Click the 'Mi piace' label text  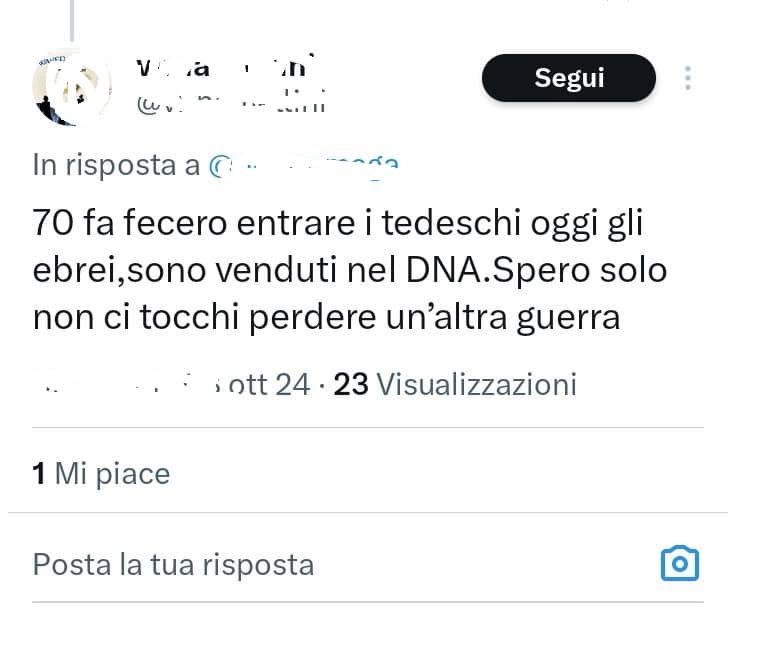[x=112, y=473]
